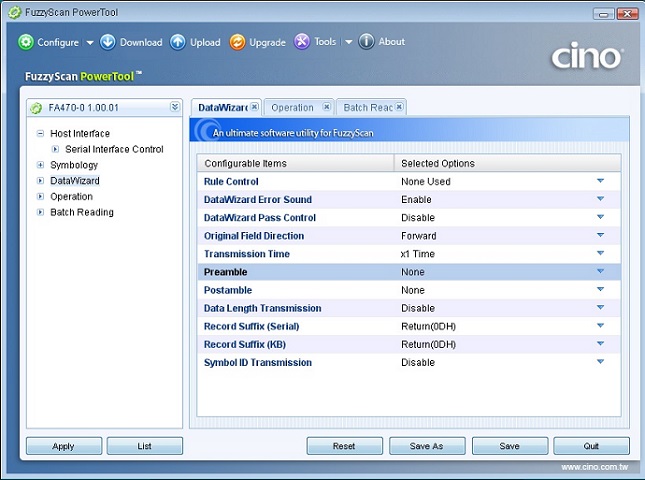Image resolution: width=645 pixels, height=480 pixels.
Task: Expand the Symbology tree node
Action: [x=40, y=165]
